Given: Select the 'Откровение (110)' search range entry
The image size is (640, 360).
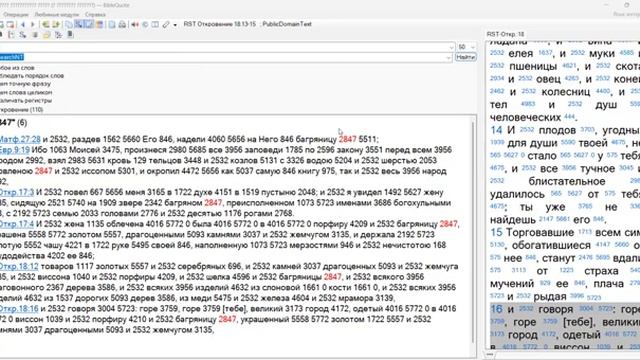Looking at the screenshot, I should [x=22, y=109].
